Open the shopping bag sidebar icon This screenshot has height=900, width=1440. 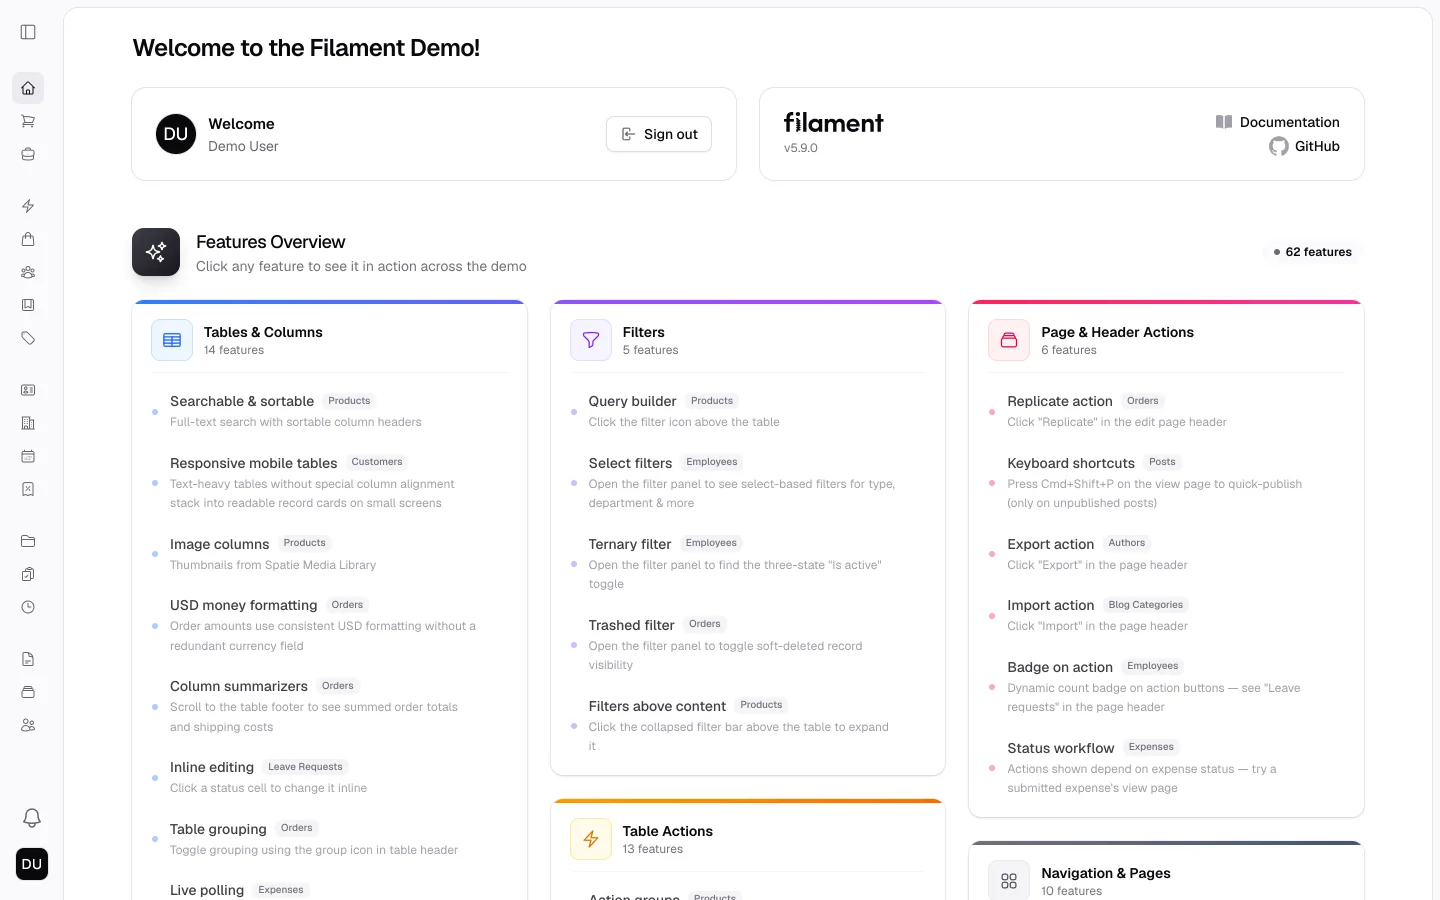click(x=28, y=239)
